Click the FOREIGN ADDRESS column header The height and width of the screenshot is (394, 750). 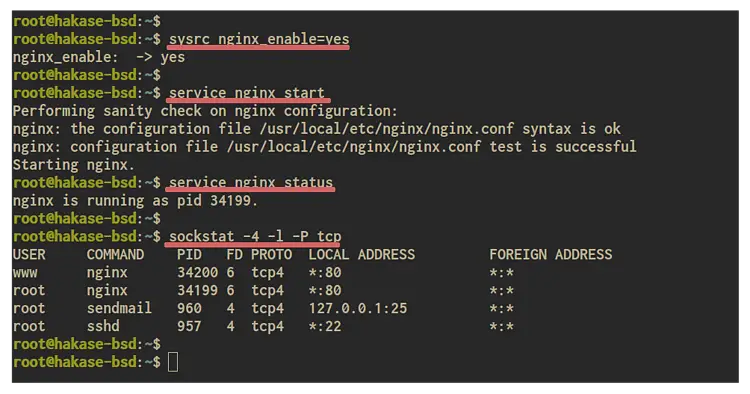551,254
